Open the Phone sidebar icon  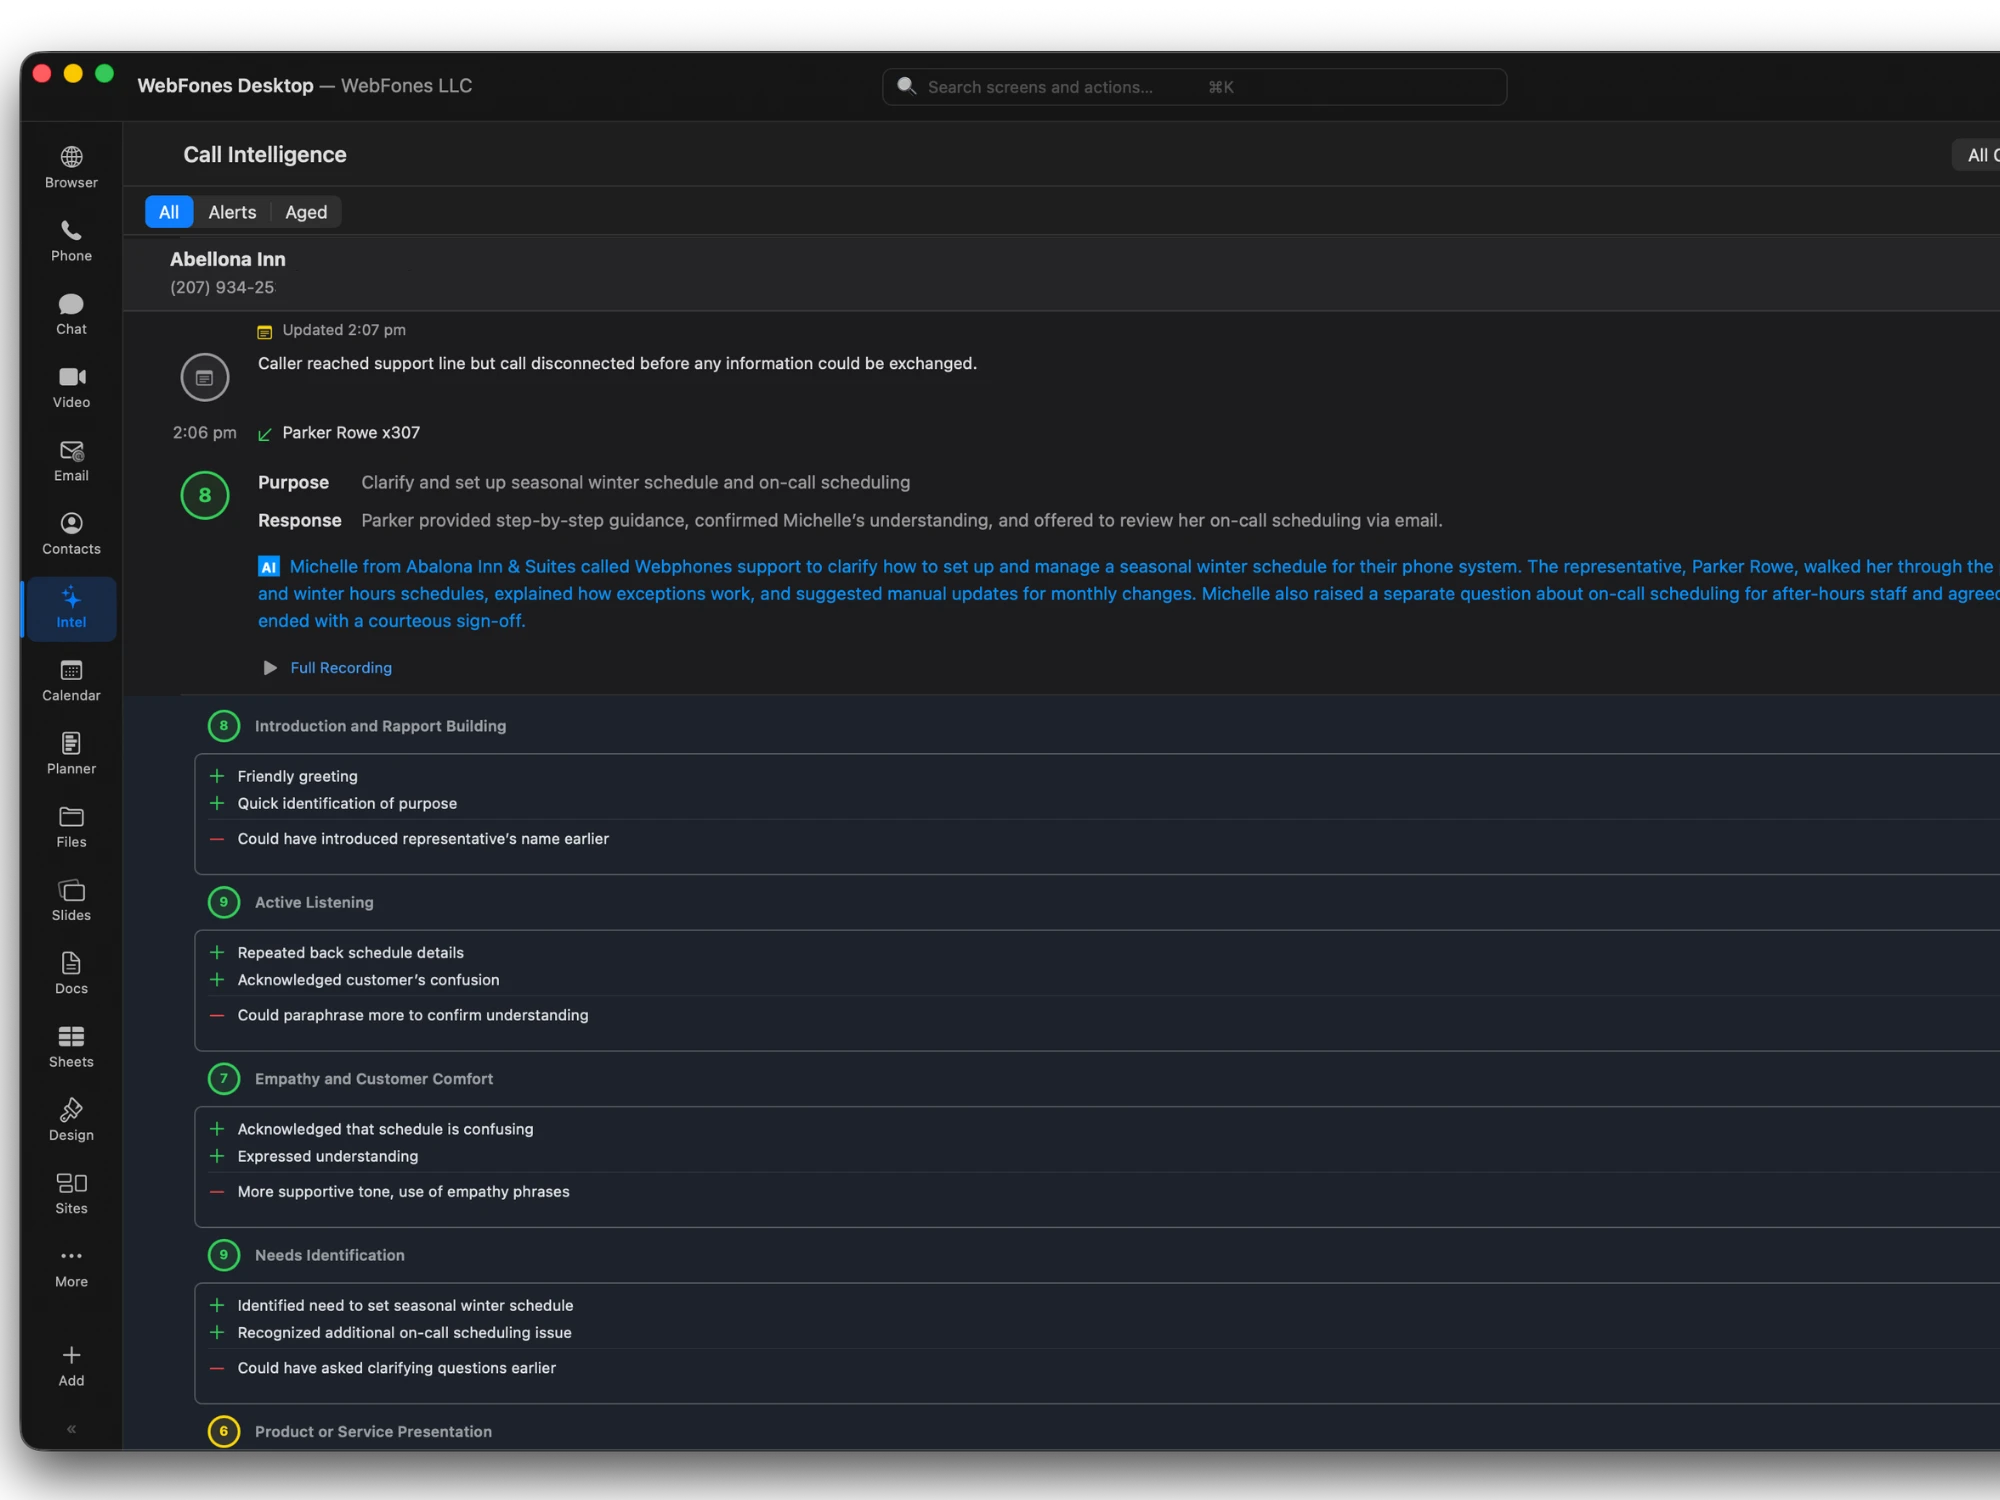tap(71, 241)
